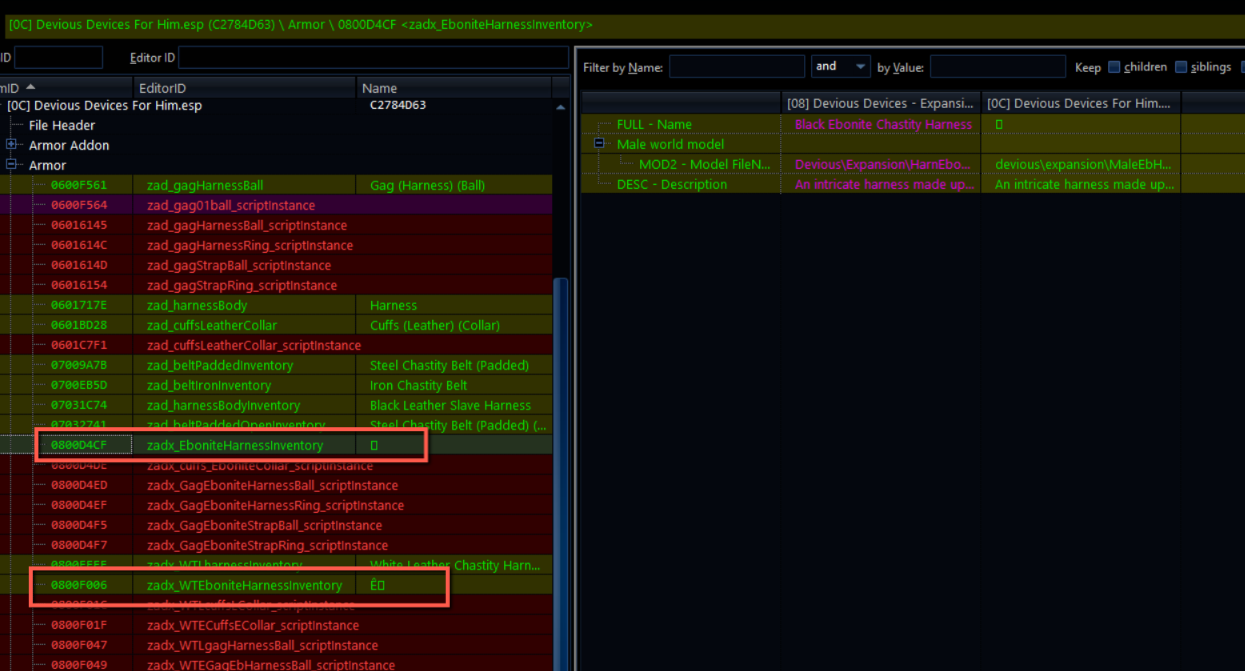Sort by the EditorID column header

244,88
